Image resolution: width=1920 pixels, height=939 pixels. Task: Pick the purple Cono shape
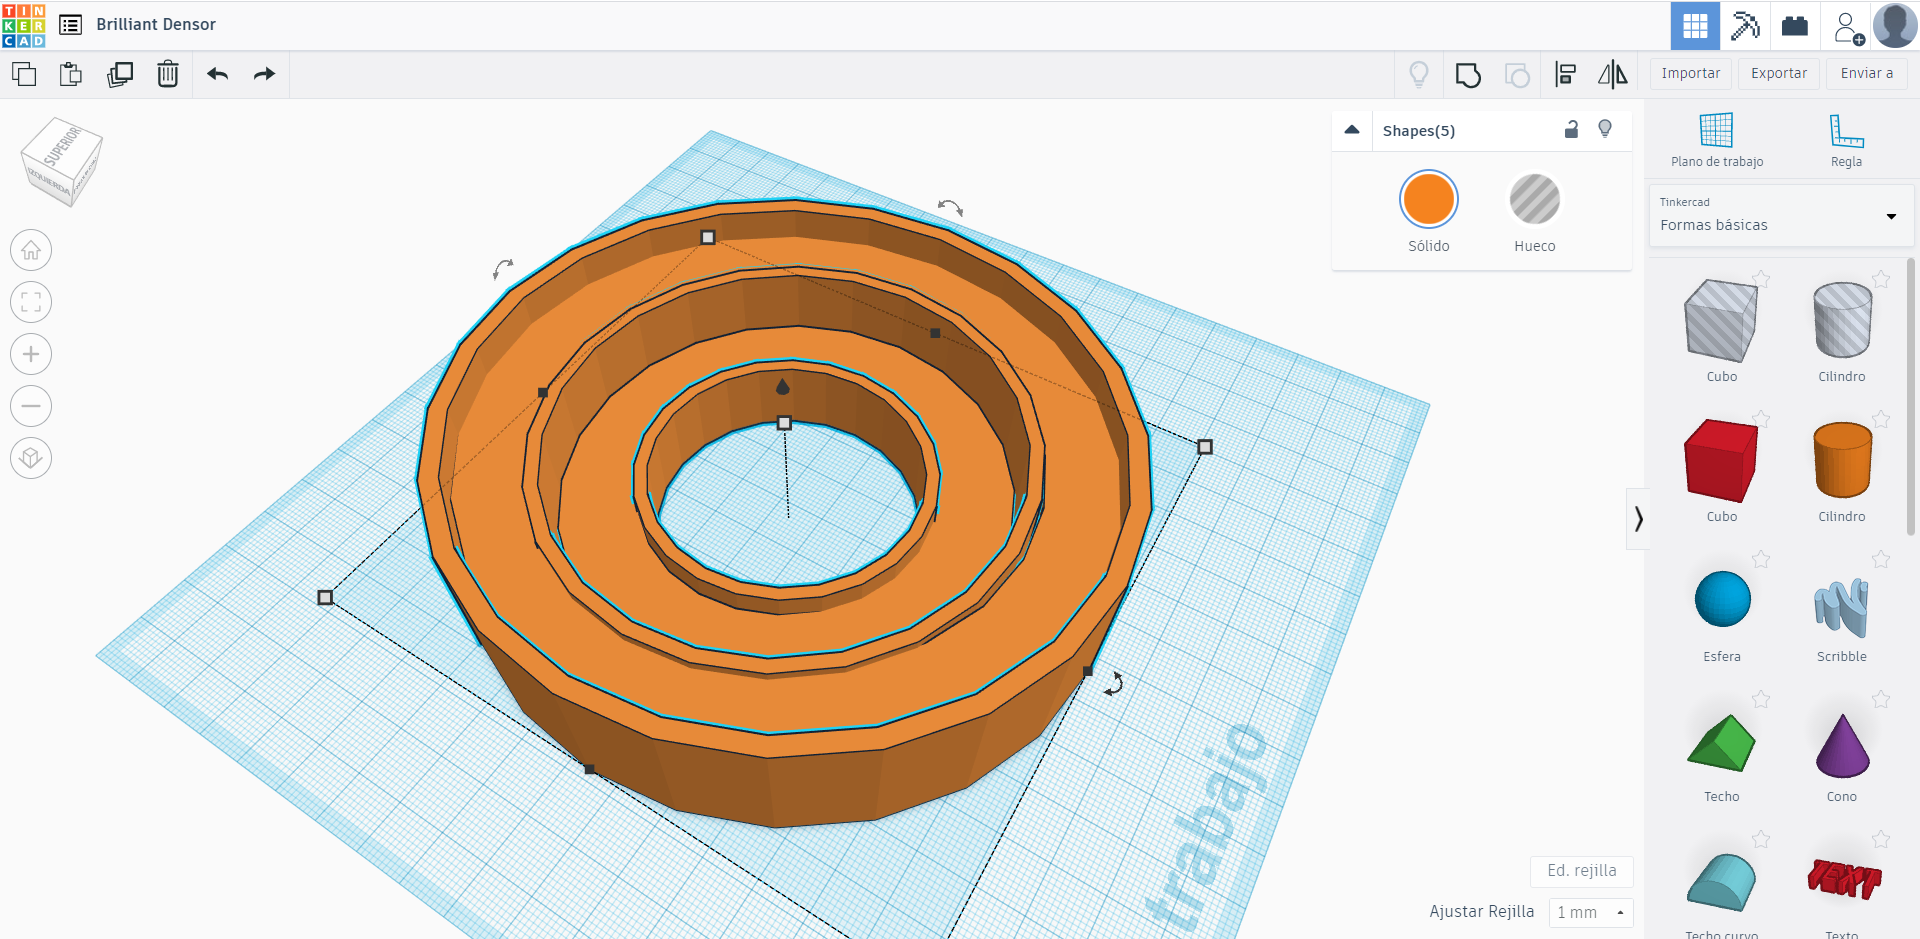[x=1842, y=746]
